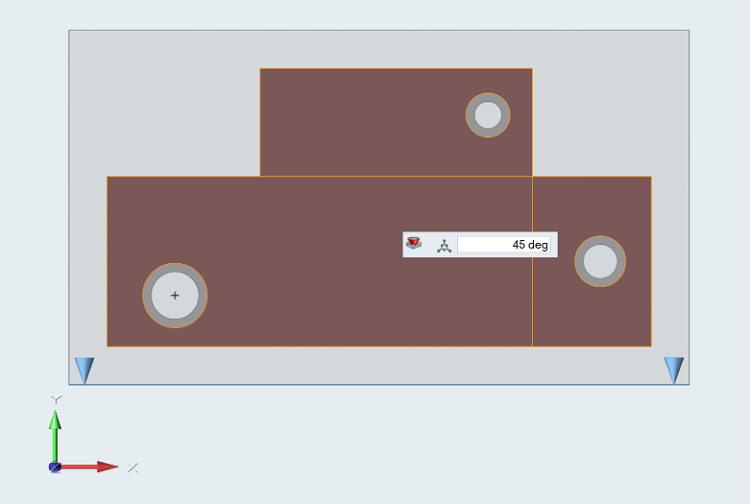Click the red countersink hole icon
This screenshot has width=750, height=504.
(413, 243)
